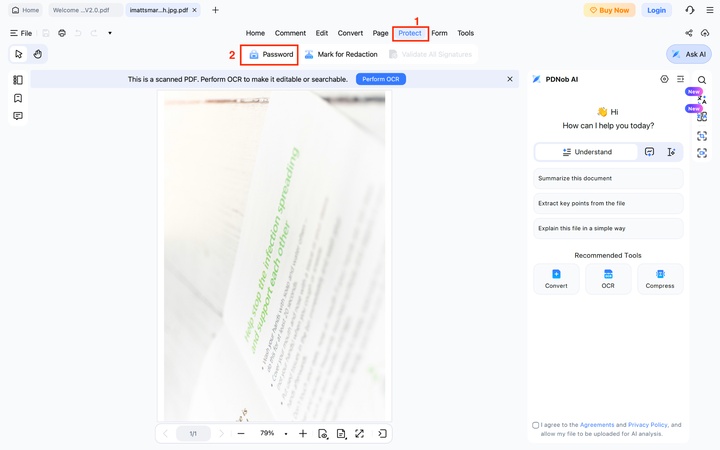The width and height of the screenshot is (720, 450).
Task: Click the Buy Now button
Action: tap(609, 10)
